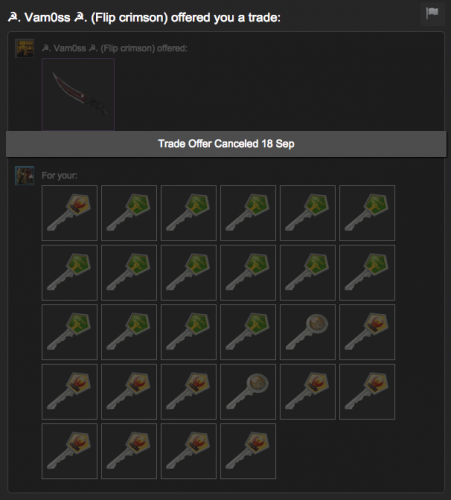Screen dimensions: 451x500
Task: Select the last green key in row three
Action: point(248,332)
